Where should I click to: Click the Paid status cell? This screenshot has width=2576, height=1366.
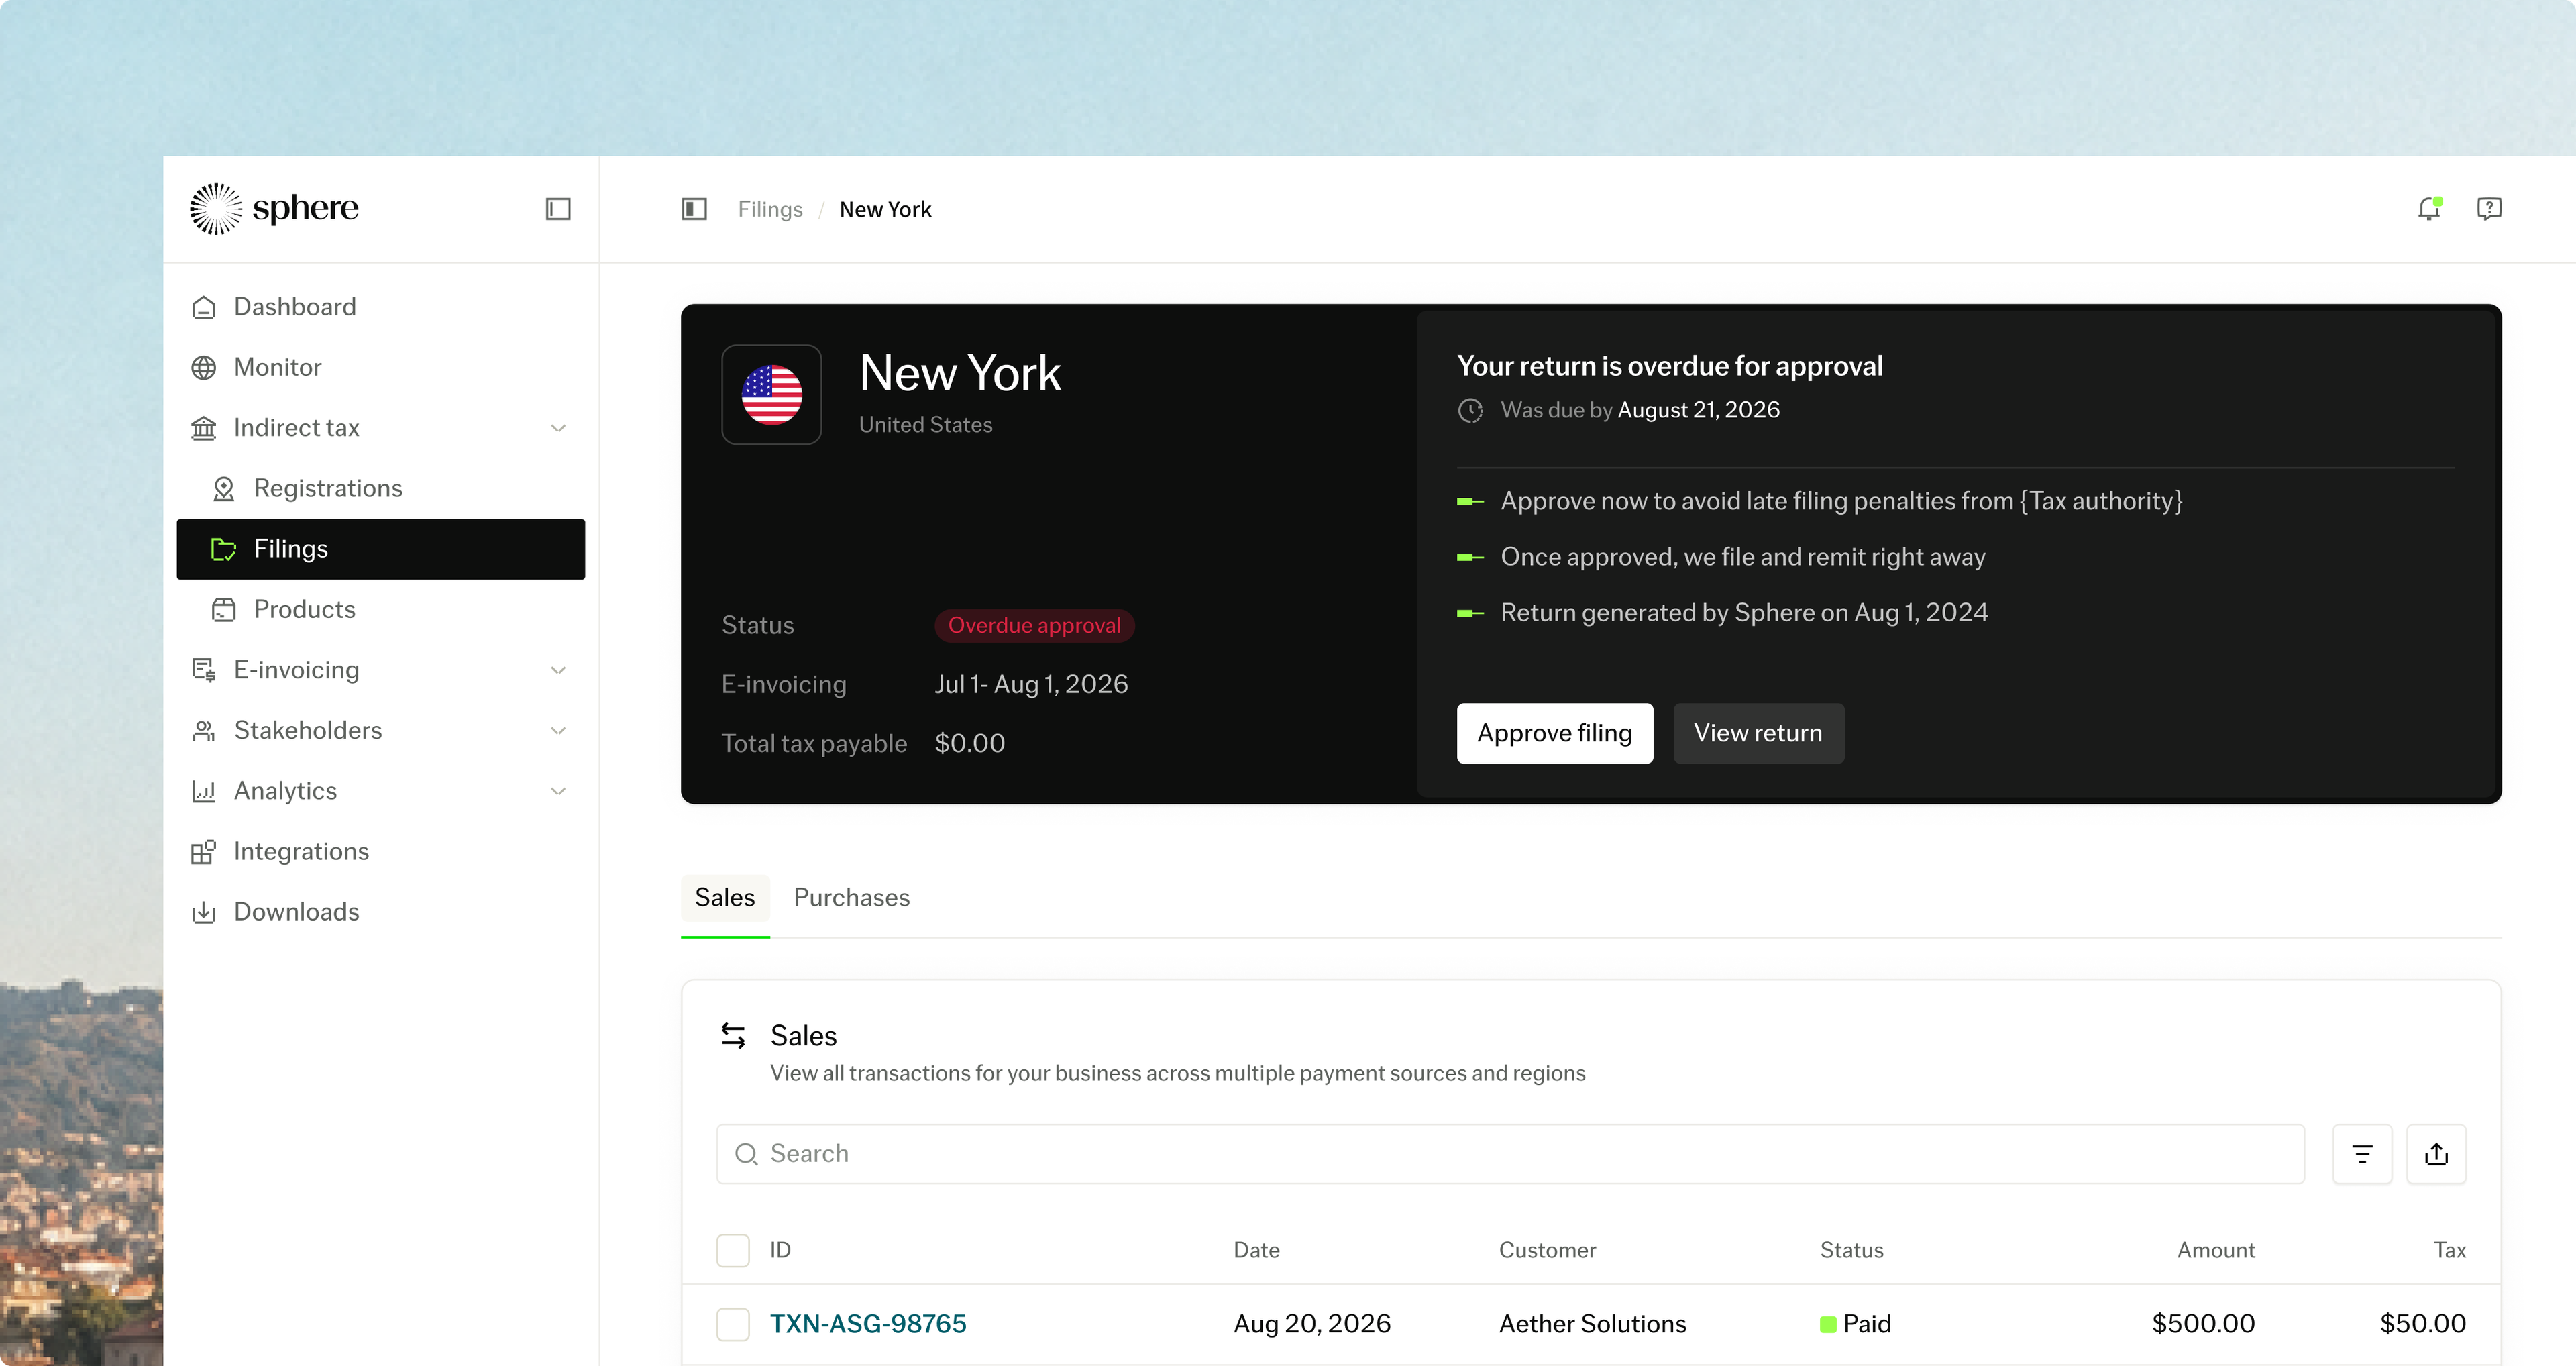pos(1855,1324)
